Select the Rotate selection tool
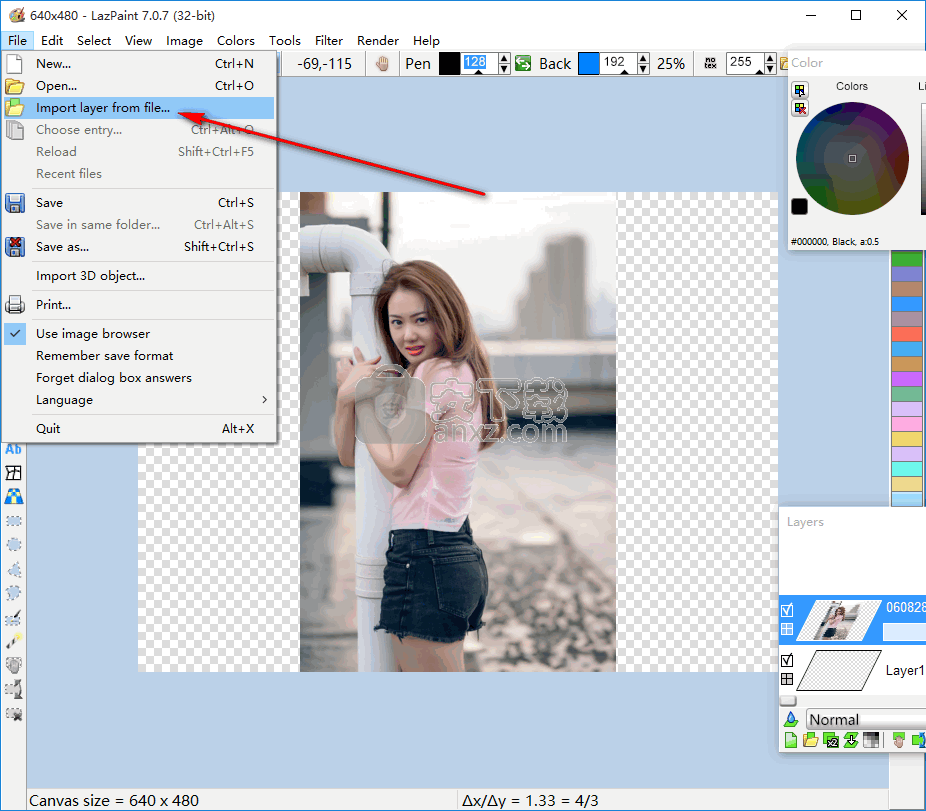This screenshot has height=811, width=926. [x=14, y=689]
